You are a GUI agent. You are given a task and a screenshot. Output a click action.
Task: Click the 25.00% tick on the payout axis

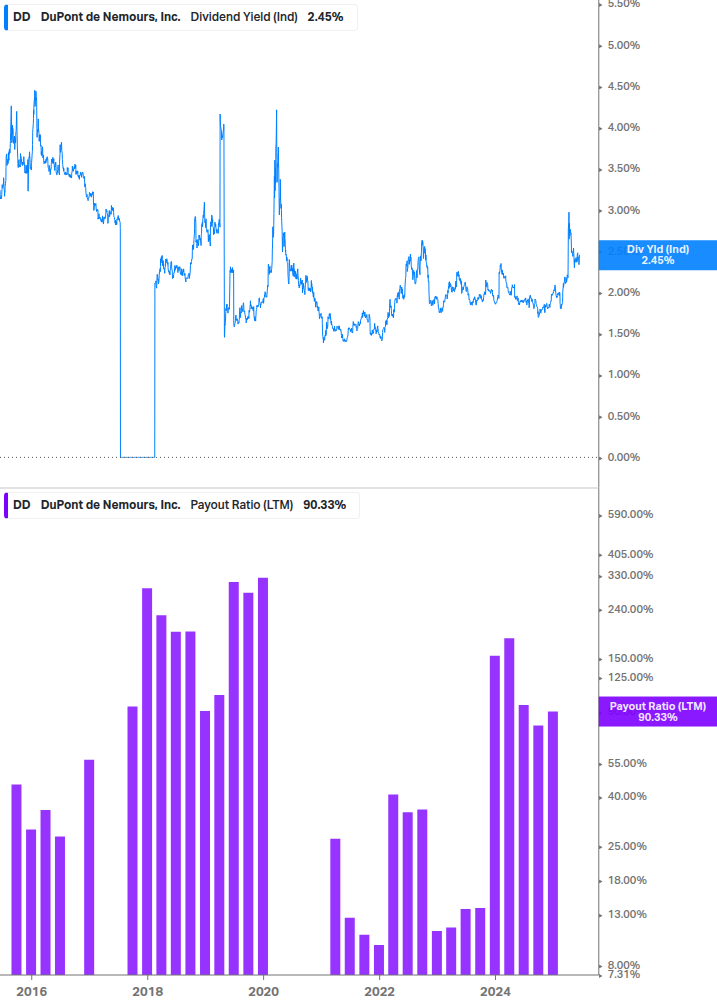(627, 847)
